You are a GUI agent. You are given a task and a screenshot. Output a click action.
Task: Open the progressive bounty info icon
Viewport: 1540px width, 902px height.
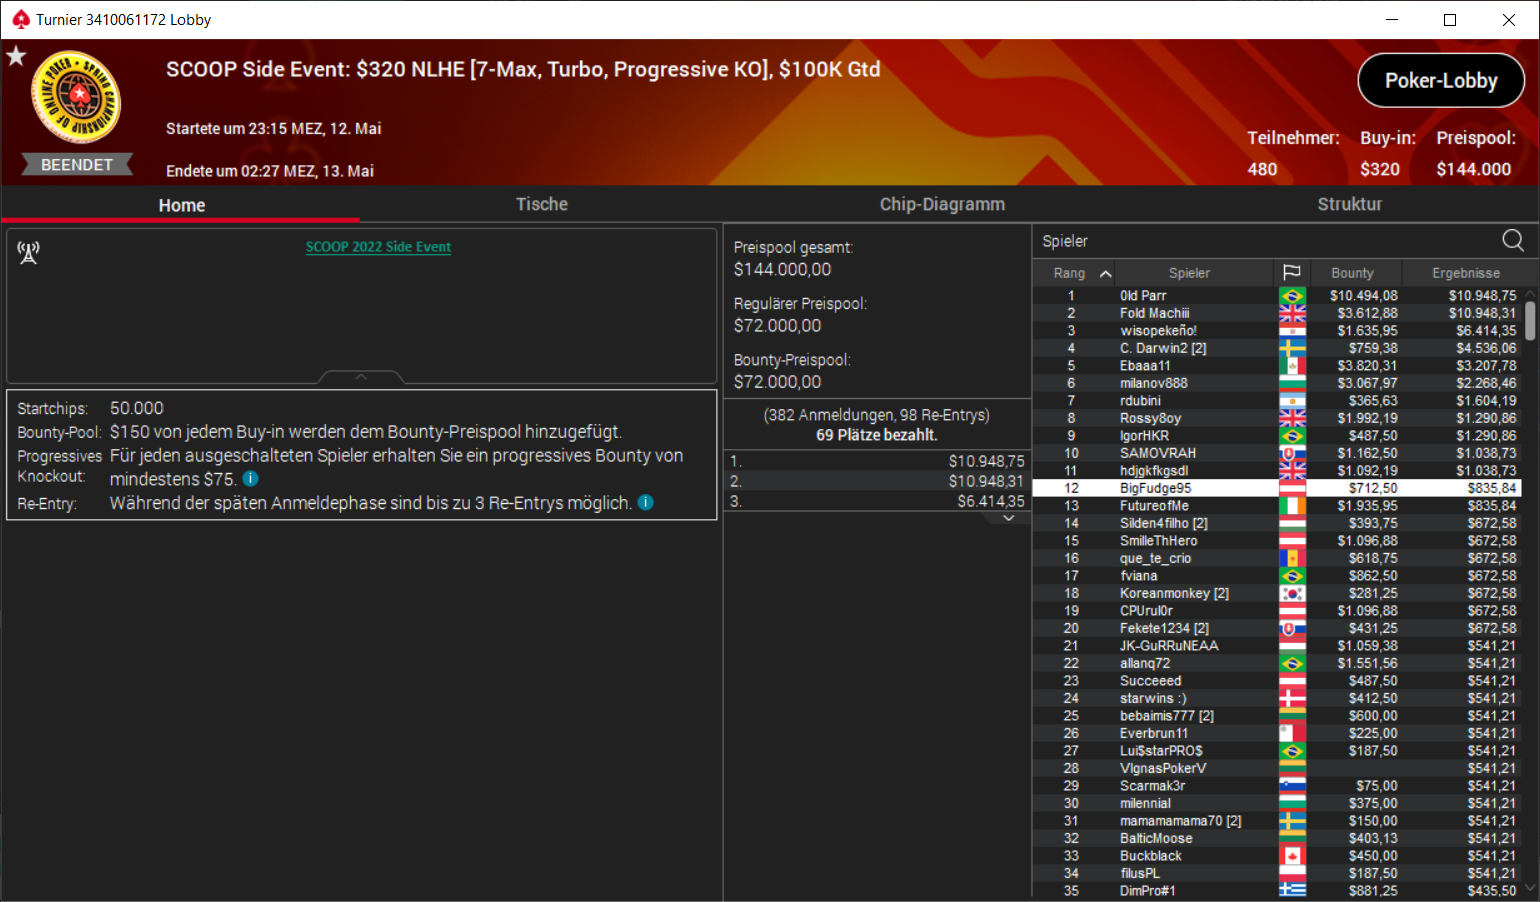pyautogui.click(x=251, y=479)
